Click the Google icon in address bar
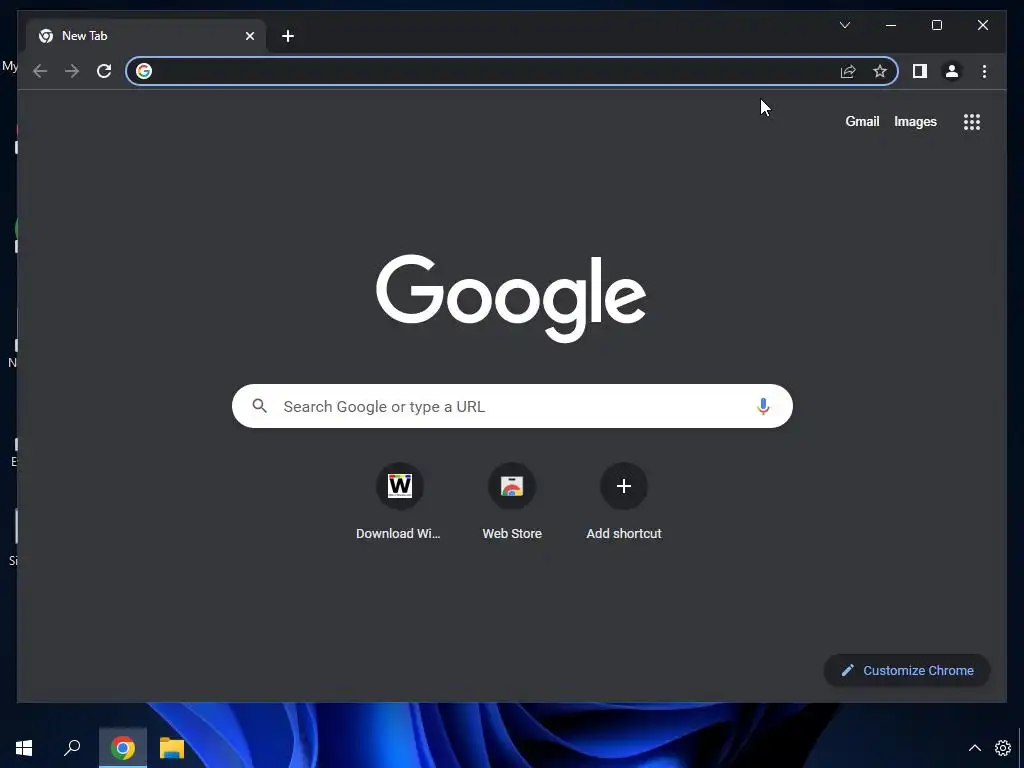This screenshot has width=1024, height=768. (144, 71)
